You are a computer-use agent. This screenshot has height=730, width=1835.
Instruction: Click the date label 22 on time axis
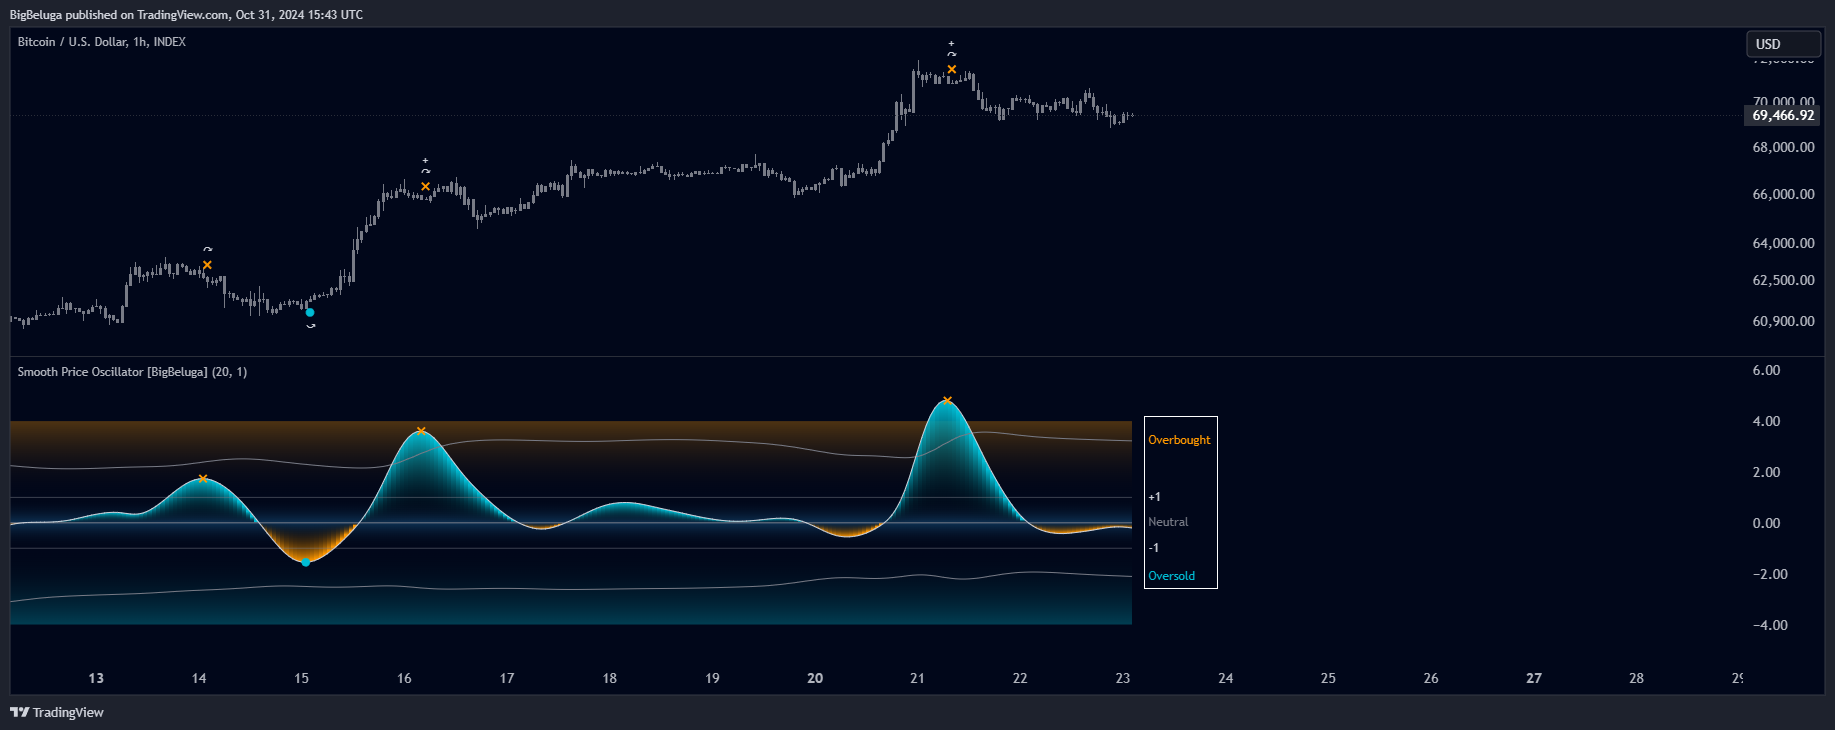click(1020, 678)
